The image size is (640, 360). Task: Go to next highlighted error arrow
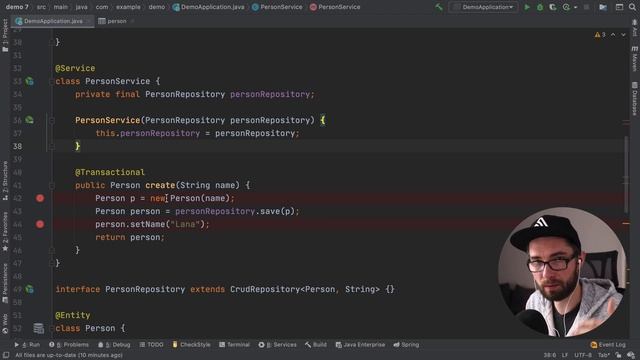[x=623, y=35]
